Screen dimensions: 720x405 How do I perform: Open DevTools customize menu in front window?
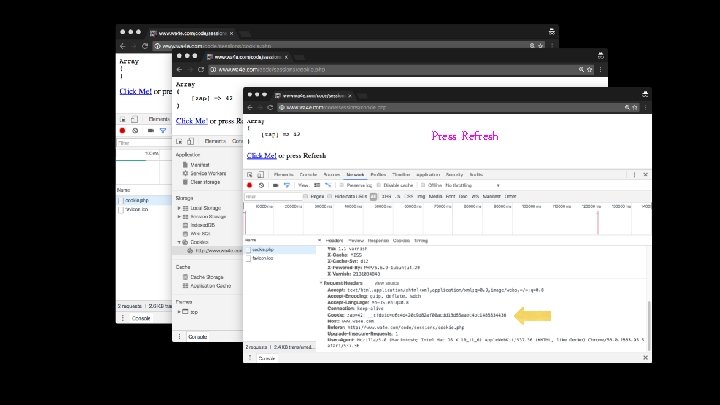pyautogui.click(x=634, y=175)
